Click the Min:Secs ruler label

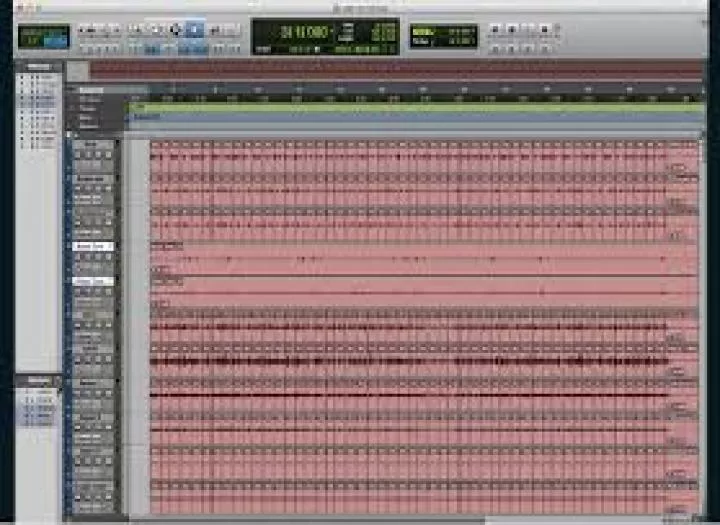[x=90, y=99]
